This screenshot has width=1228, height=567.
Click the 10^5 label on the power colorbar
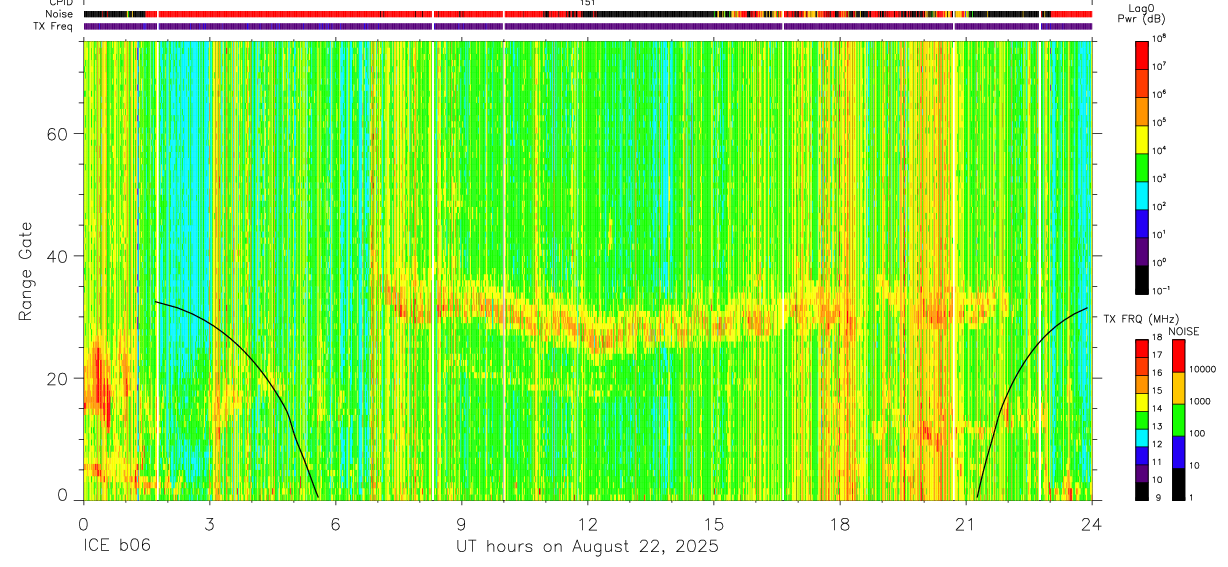click(1160, 122)
